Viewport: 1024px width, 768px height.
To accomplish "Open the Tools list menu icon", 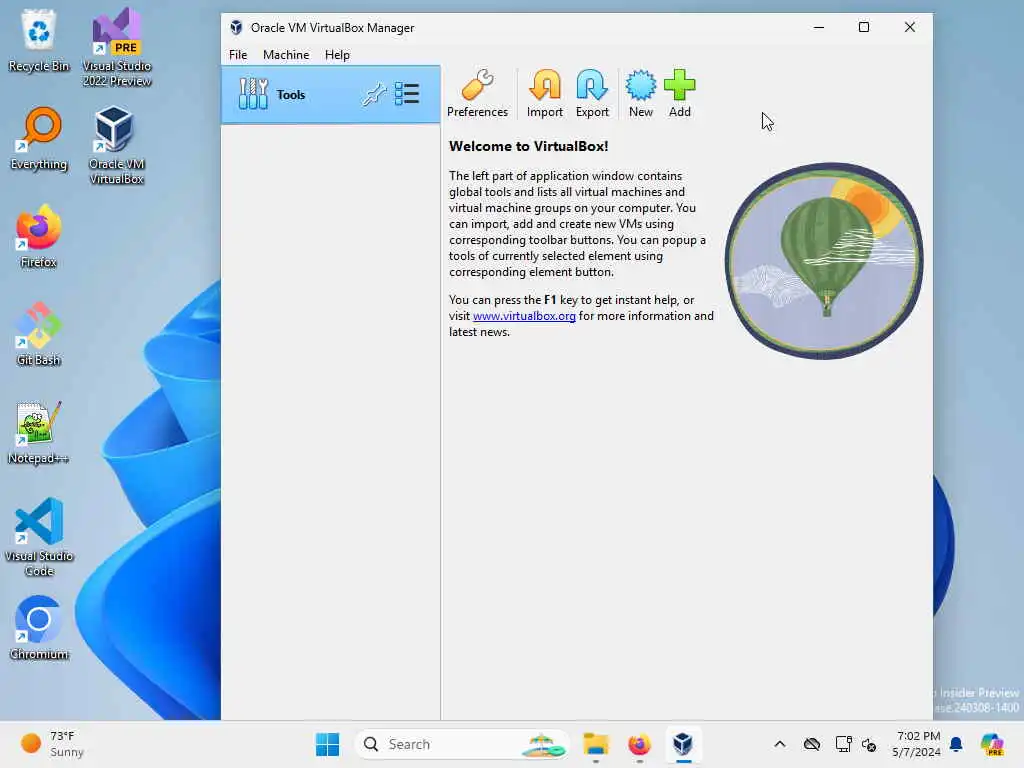I will [407, 94].
